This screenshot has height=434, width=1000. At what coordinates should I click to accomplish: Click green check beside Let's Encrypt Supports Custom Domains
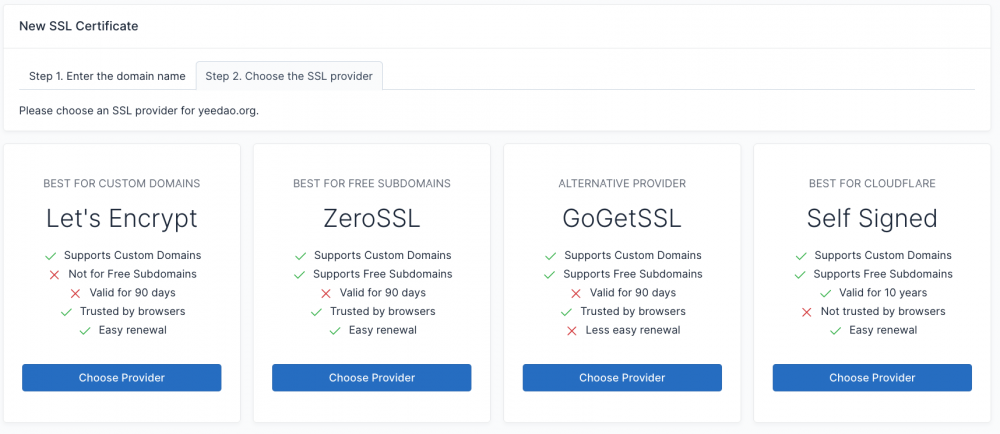50,256
